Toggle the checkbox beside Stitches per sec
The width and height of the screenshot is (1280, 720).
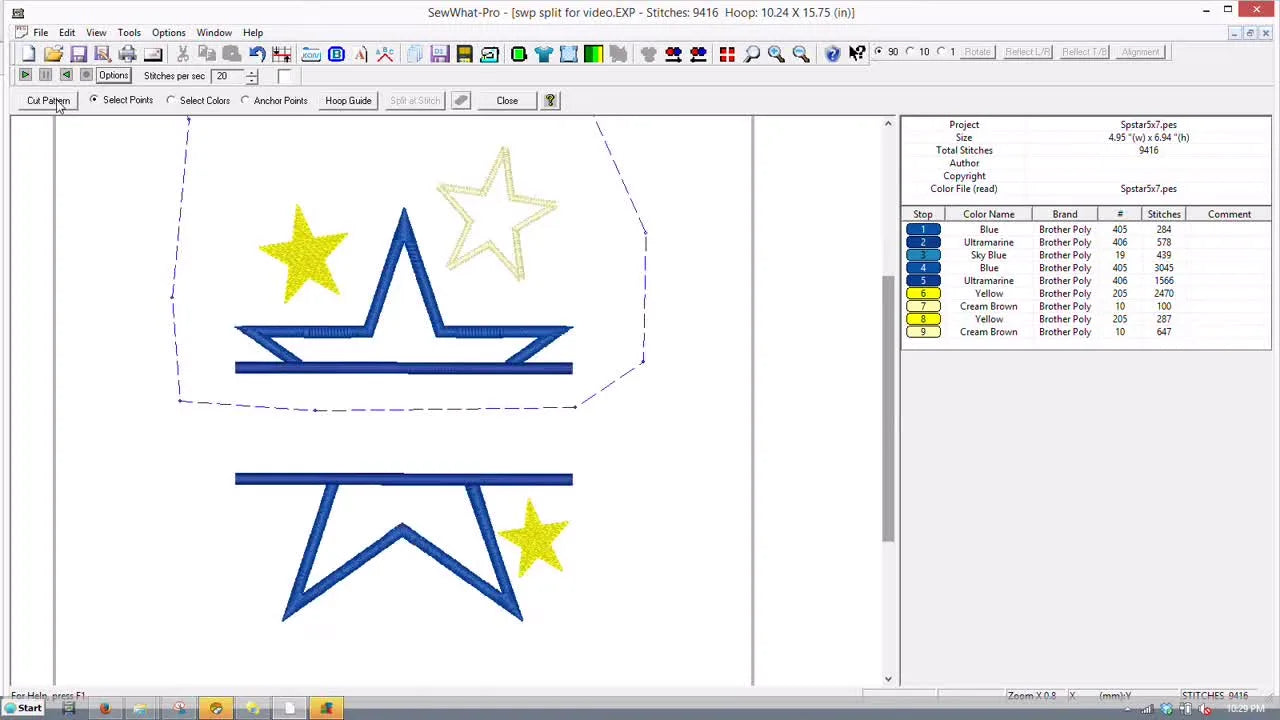284,76
